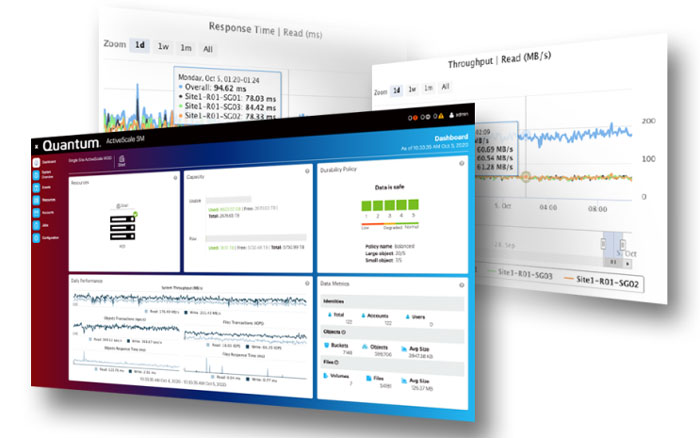Open info icon on Daily Performance card

click(307, 283)
